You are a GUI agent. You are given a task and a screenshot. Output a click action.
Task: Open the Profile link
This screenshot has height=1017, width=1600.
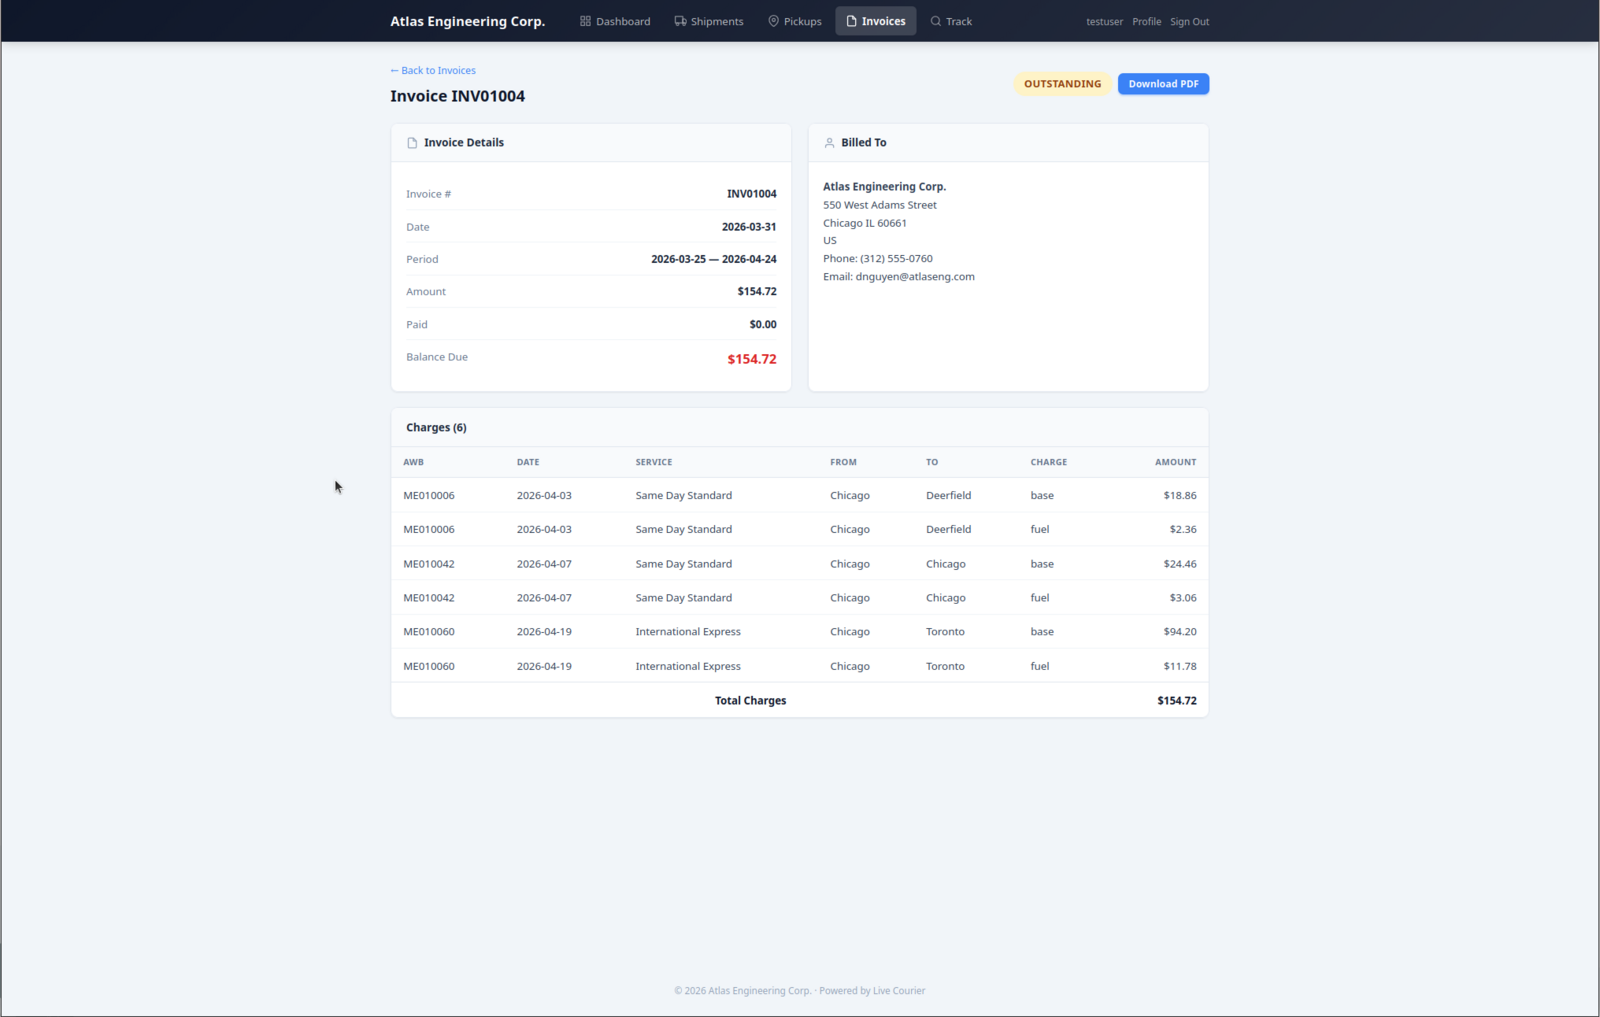click(x=1146, y=22)
